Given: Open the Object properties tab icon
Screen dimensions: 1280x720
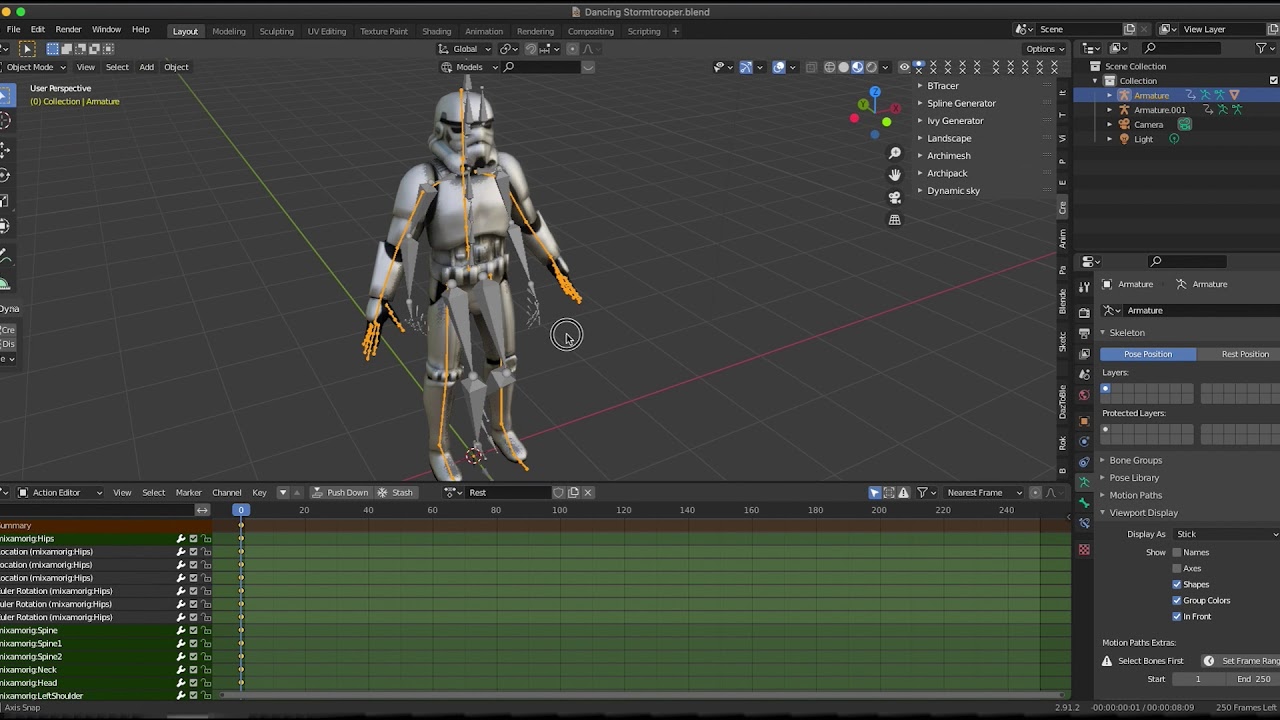Looking at the screenshot, I should coord(1084,421).
